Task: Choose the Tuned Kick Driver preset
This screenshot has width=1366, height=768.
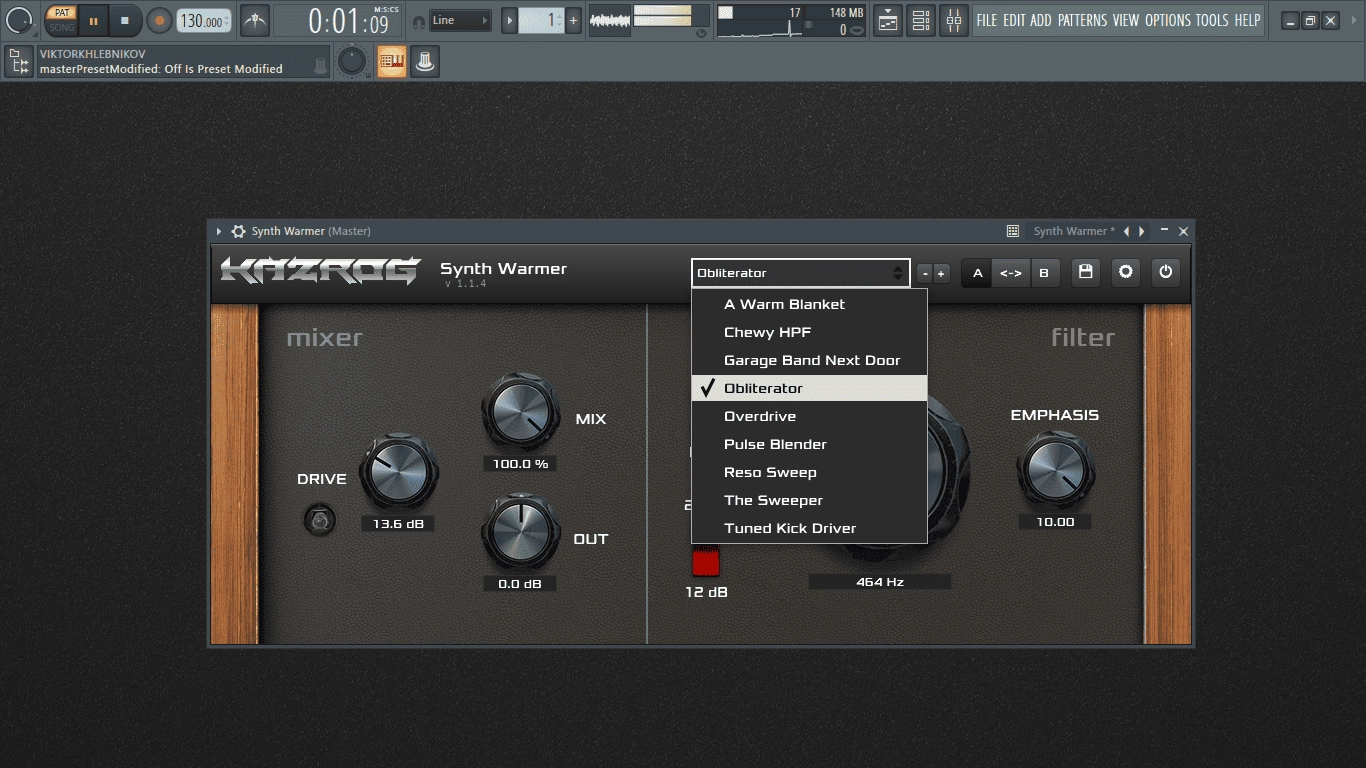Action: click(809, 528)
